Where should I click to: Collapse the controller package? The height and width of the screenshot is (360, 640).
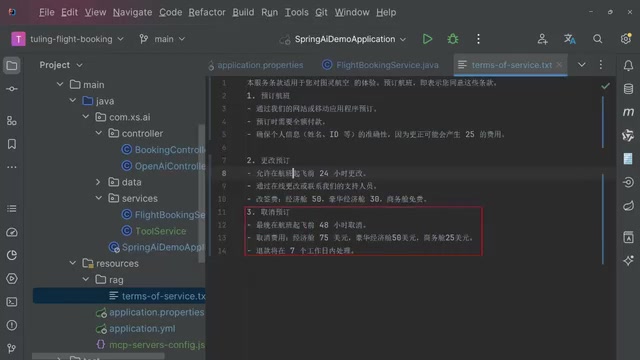(x=99, y=133)
